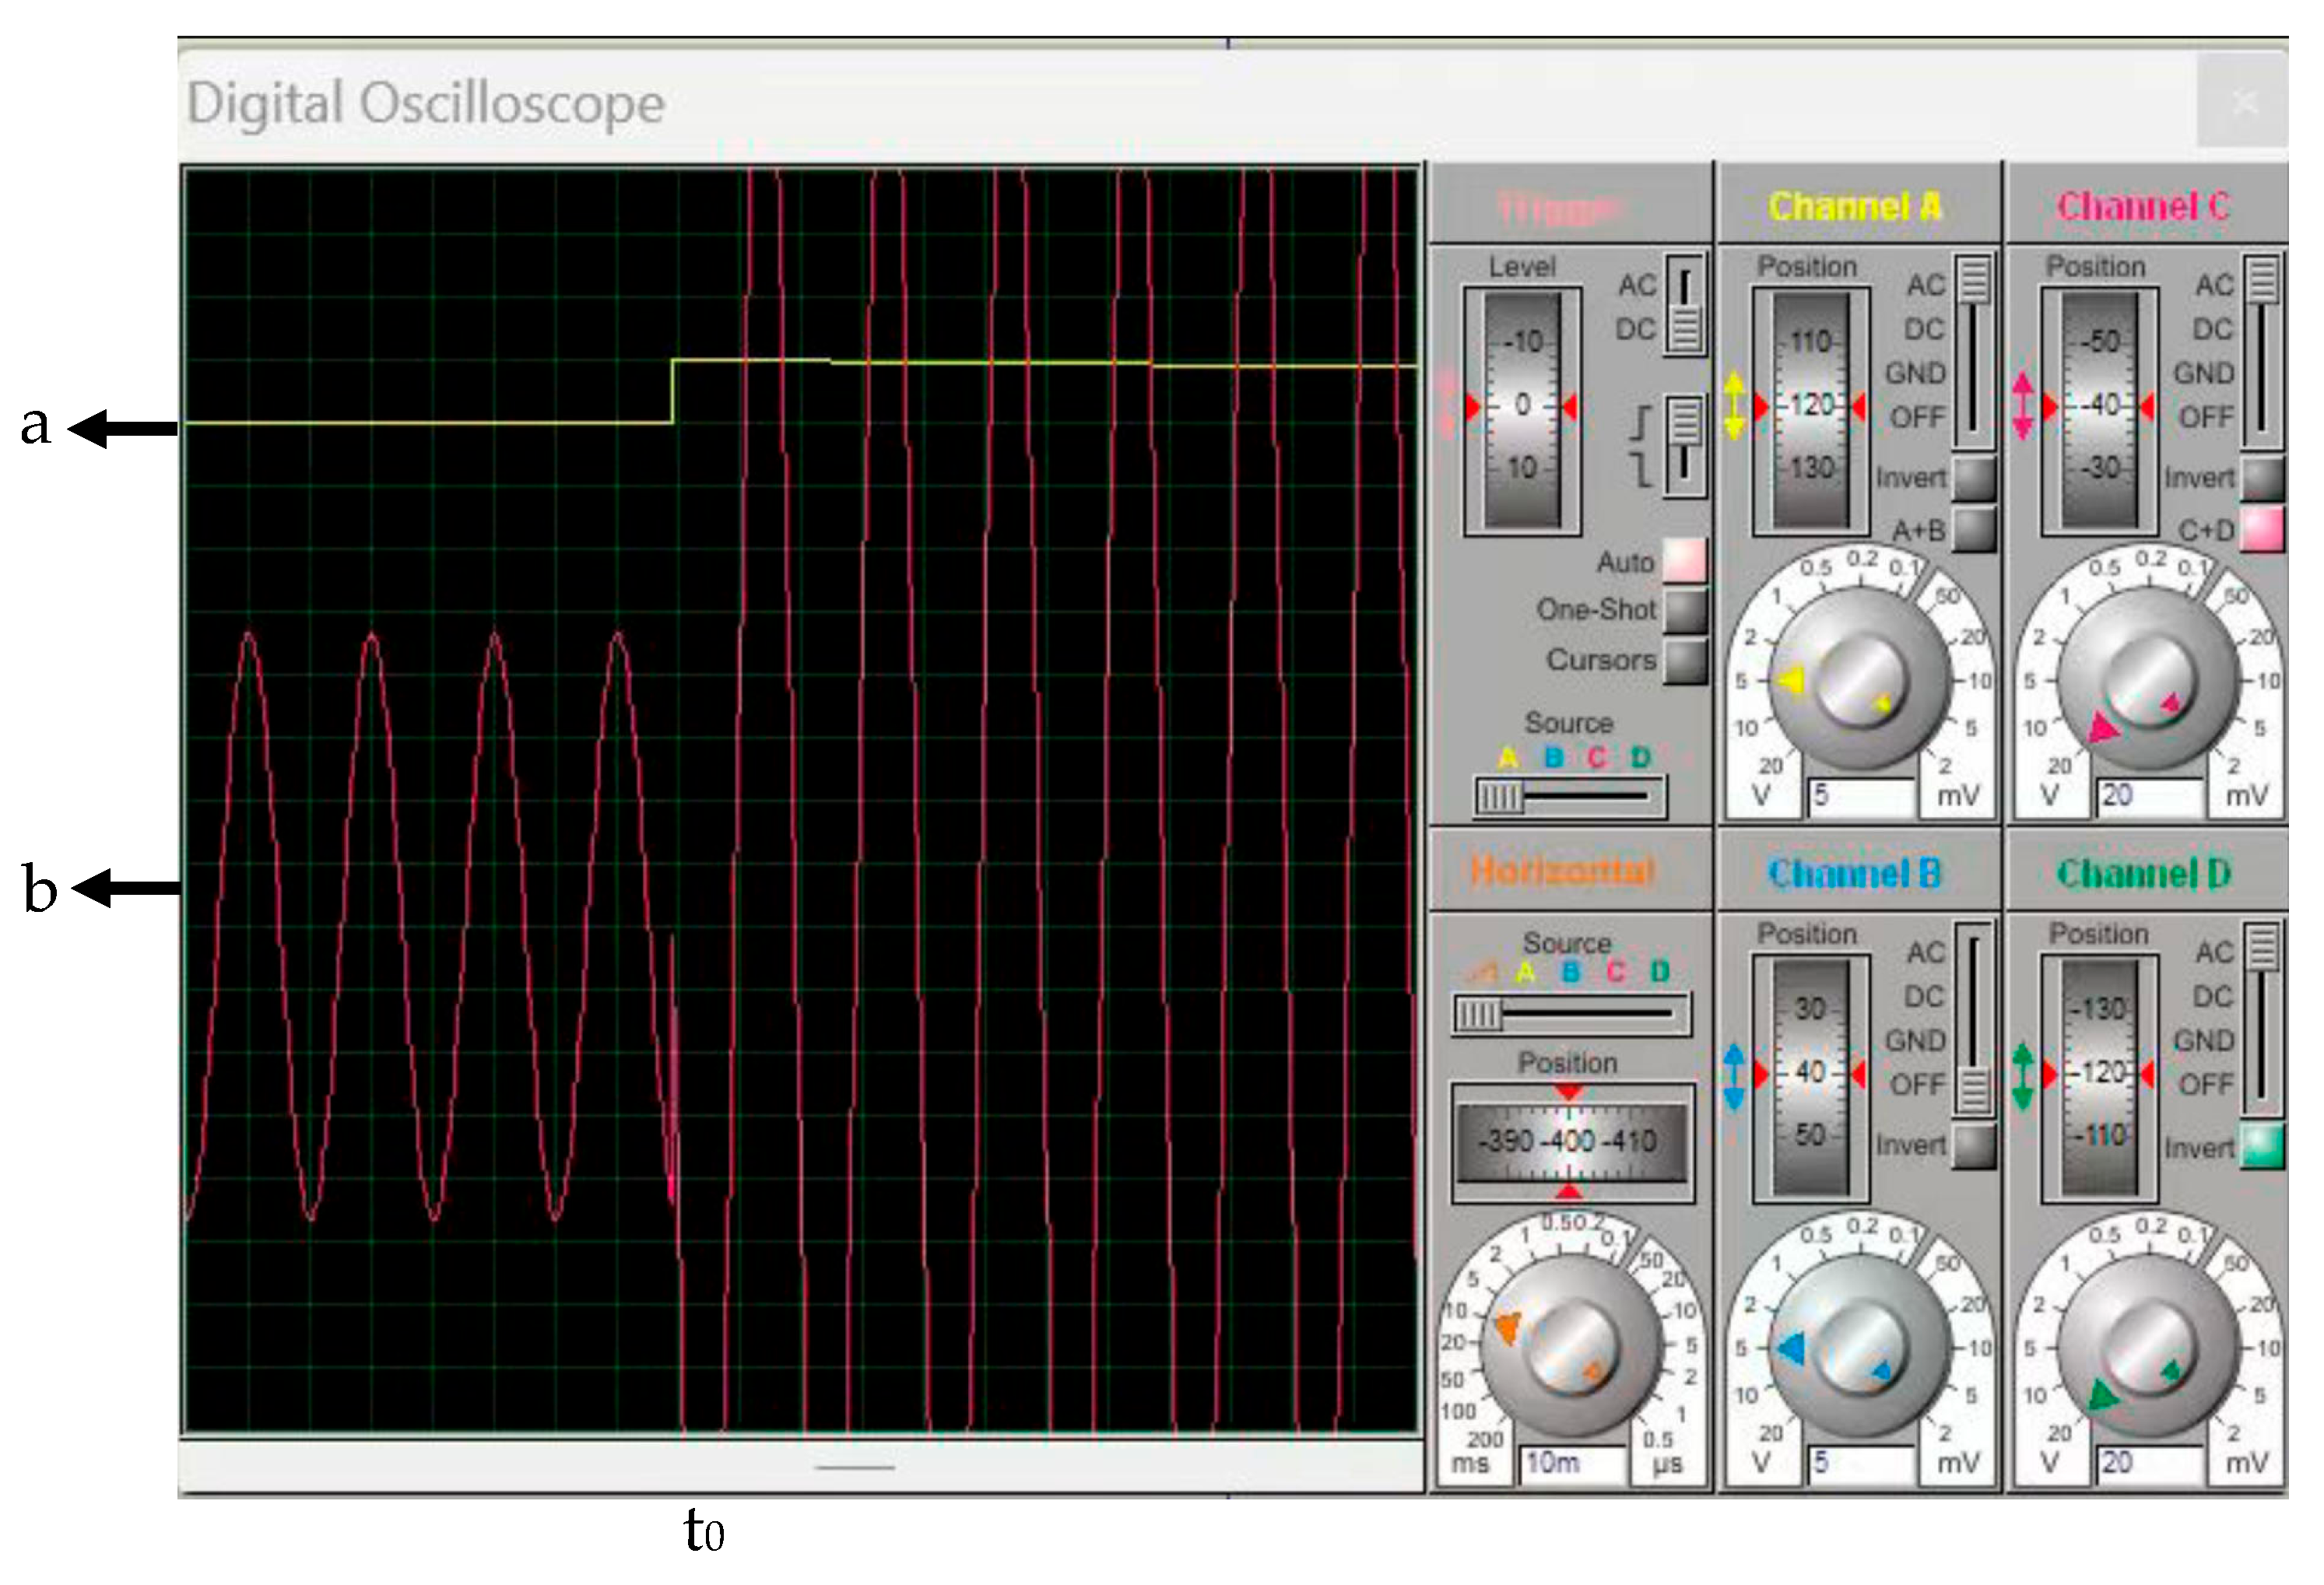Click Trigger AC/DC coupling switch

point(1685,304)
